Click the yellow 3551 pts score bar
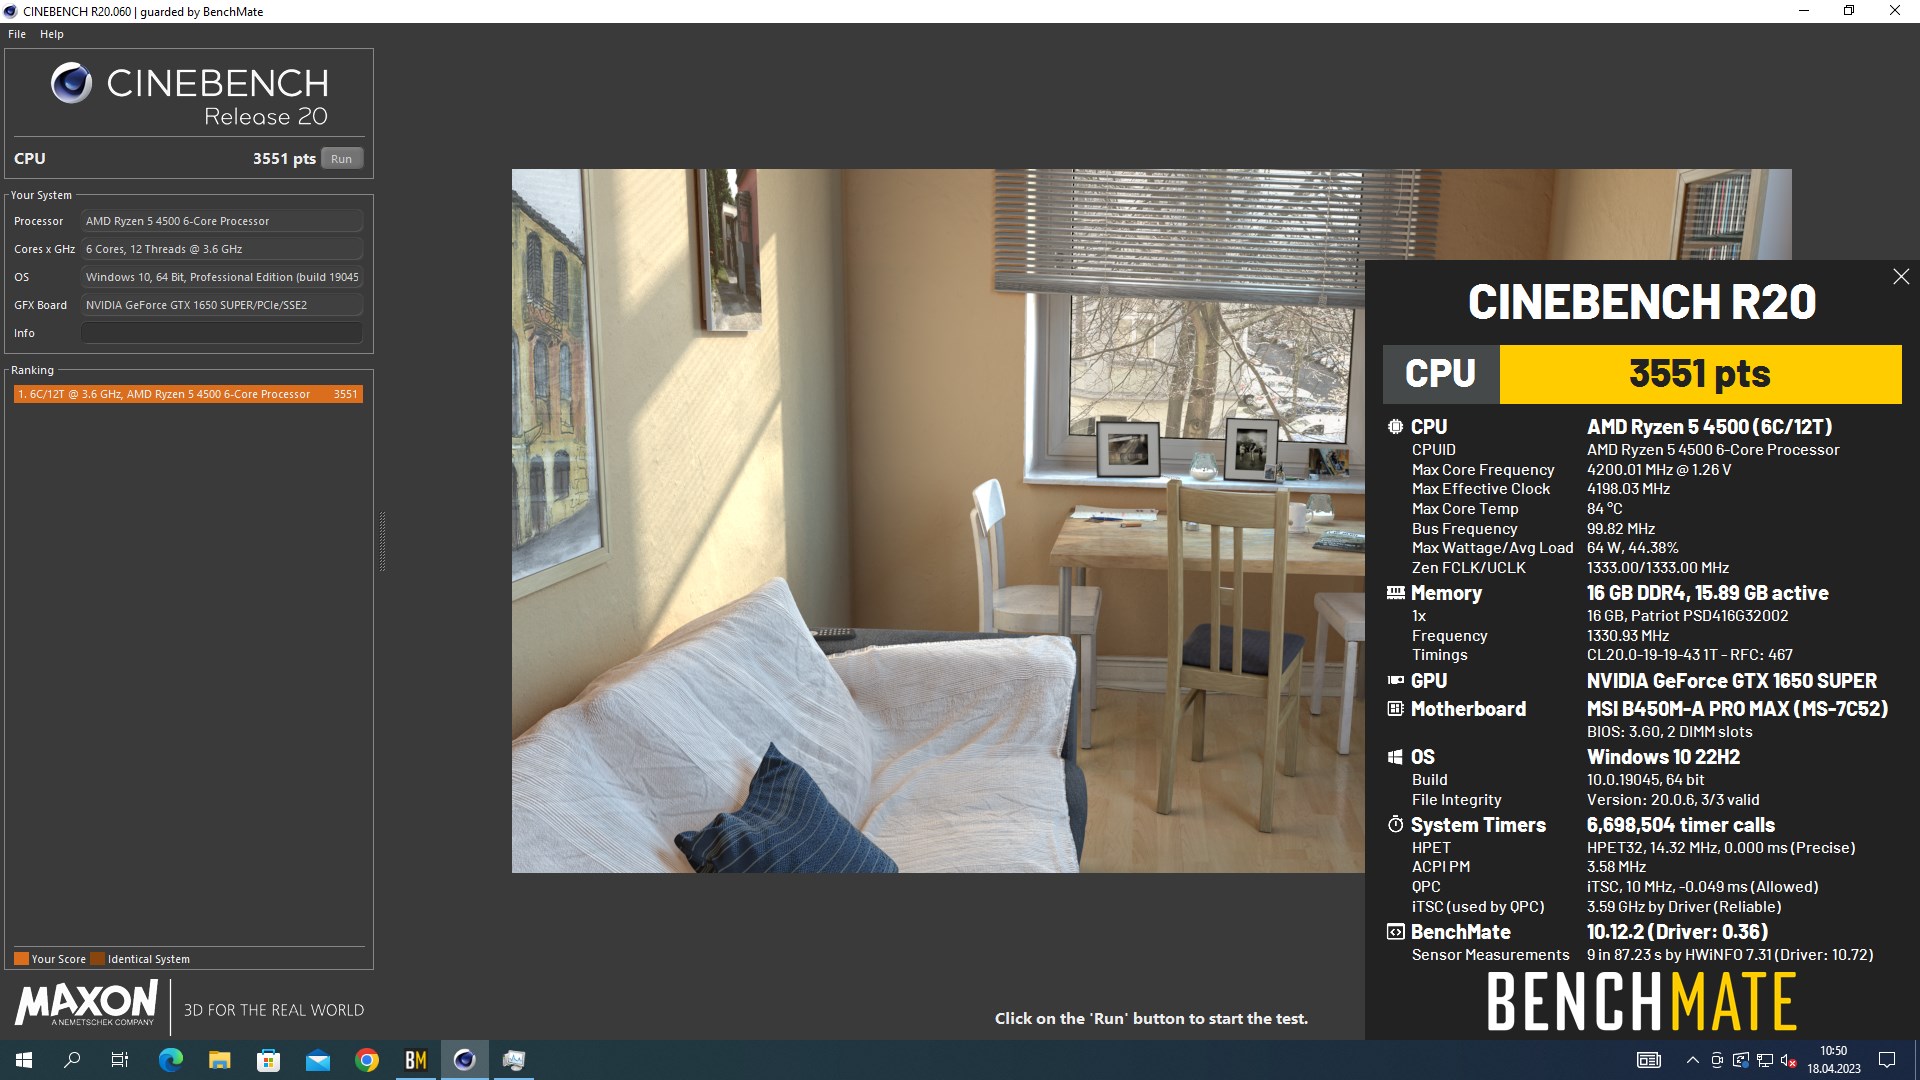Image resolution: width=1920 pixels, height=1080 pixels. 1700,374
